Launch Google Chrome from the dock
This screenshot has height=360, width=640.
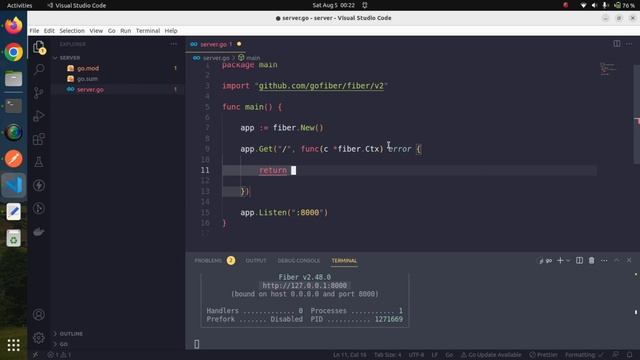pos(13,52)
